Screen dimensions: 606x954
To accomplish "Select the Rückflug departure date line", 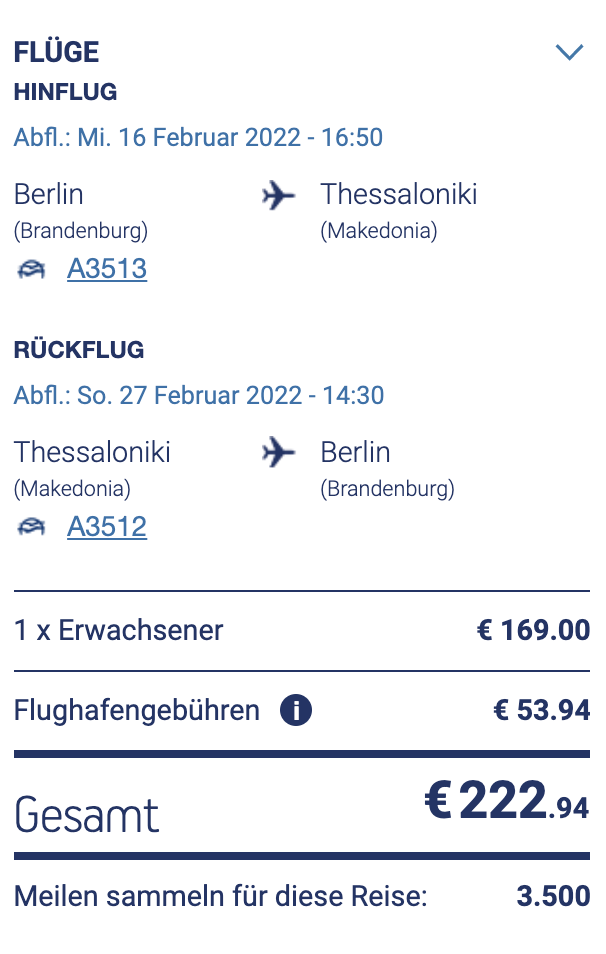I will [199, 395].
